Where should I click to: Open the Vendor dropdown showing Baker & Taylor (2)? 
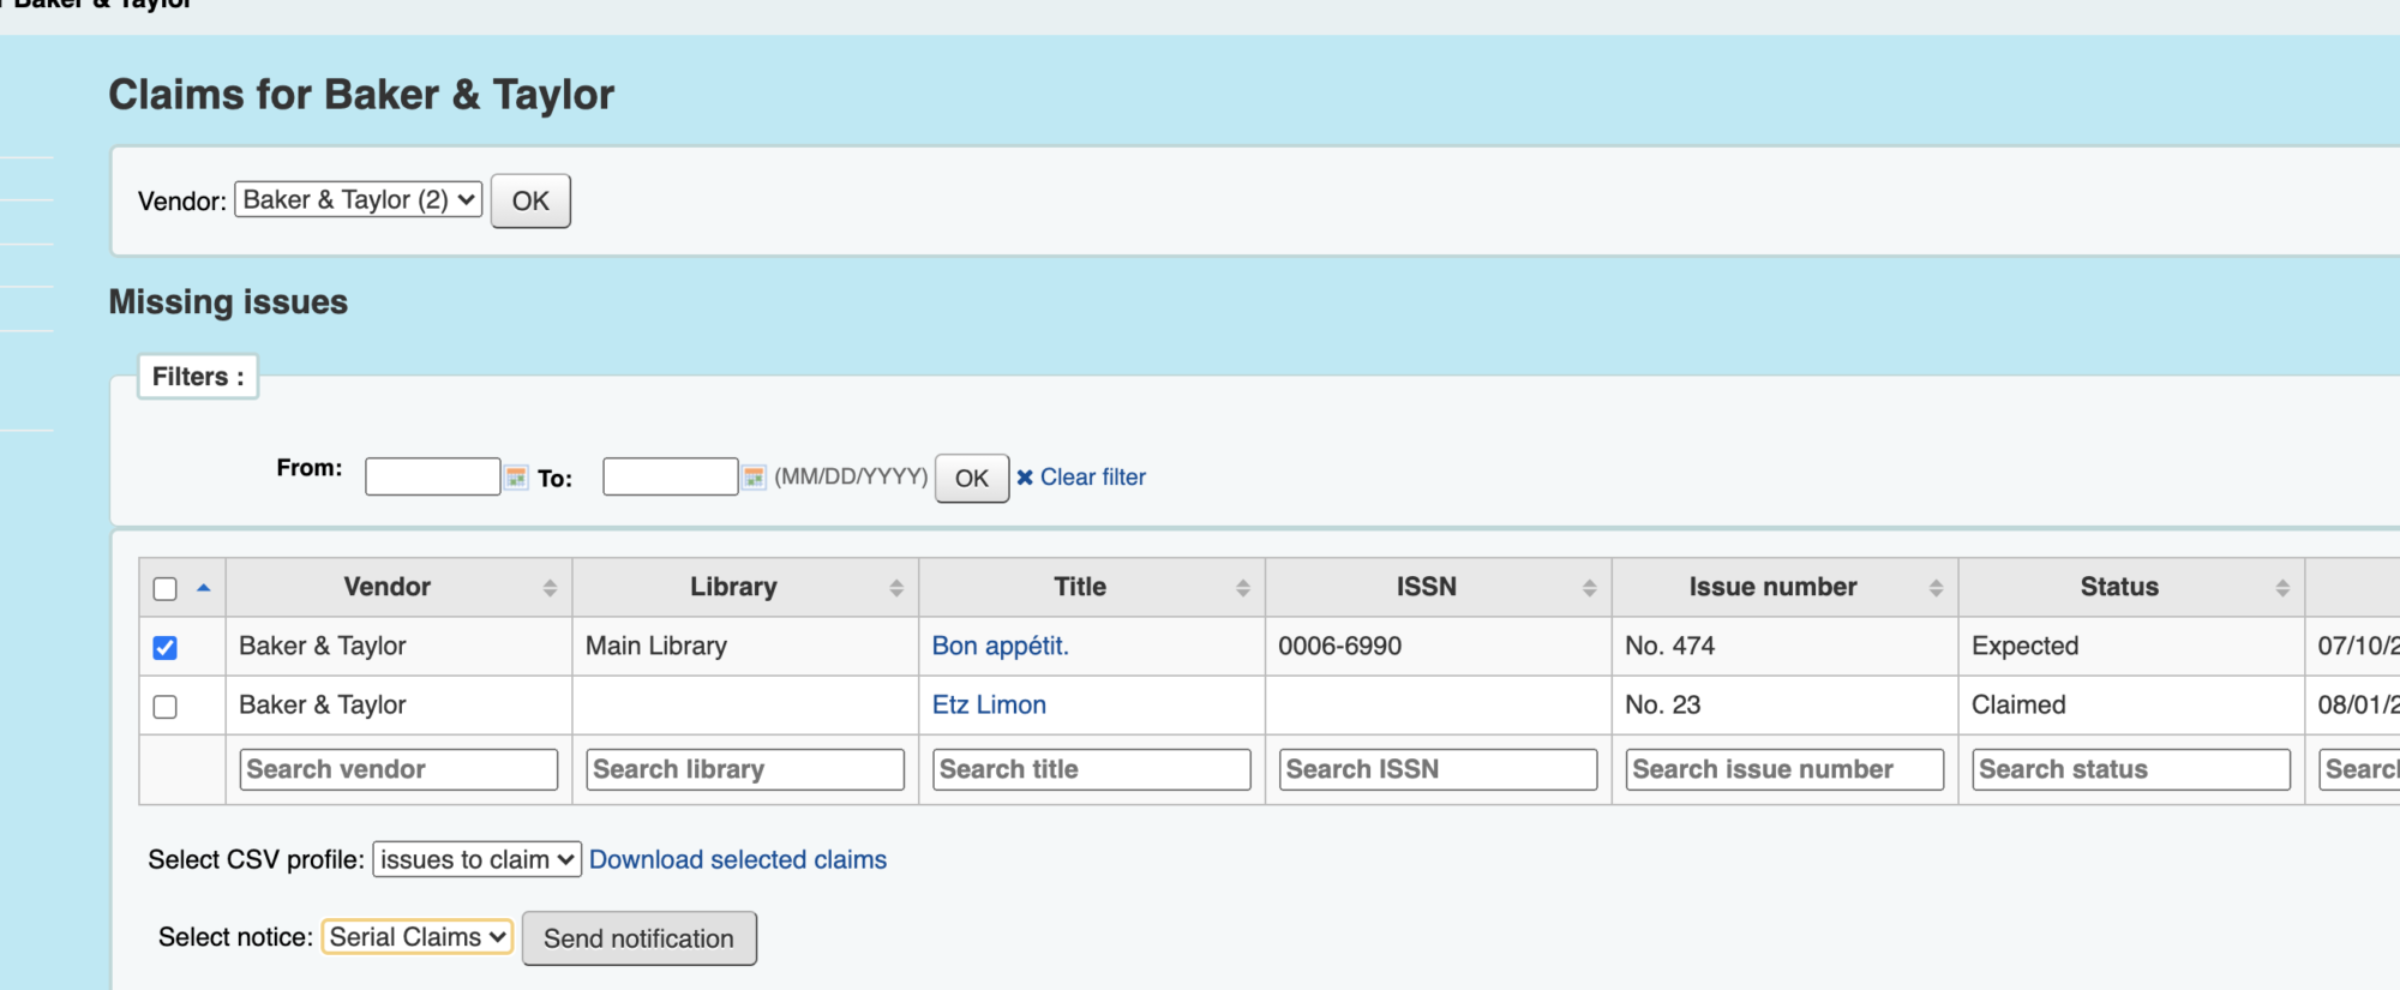[x=359, y=200]
